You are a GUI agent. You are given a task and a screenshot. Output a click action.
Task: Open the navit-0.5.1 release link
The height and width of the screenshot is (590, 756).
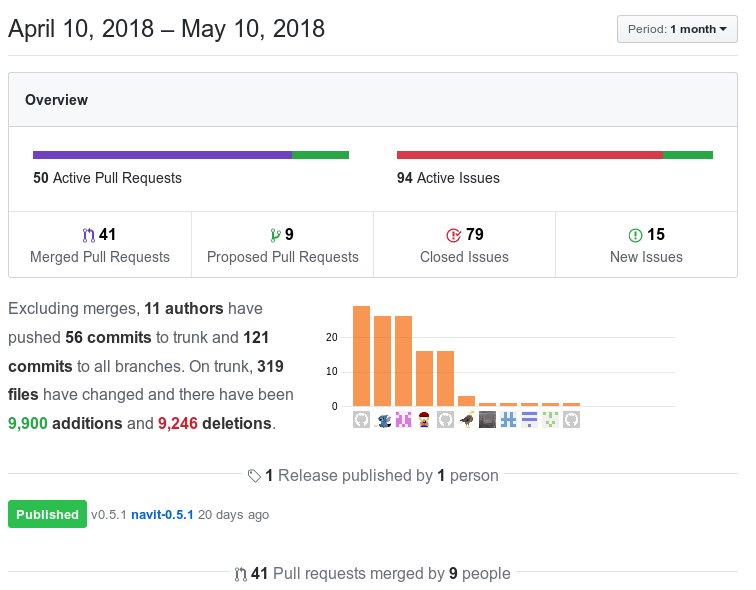tap(162, 515)
